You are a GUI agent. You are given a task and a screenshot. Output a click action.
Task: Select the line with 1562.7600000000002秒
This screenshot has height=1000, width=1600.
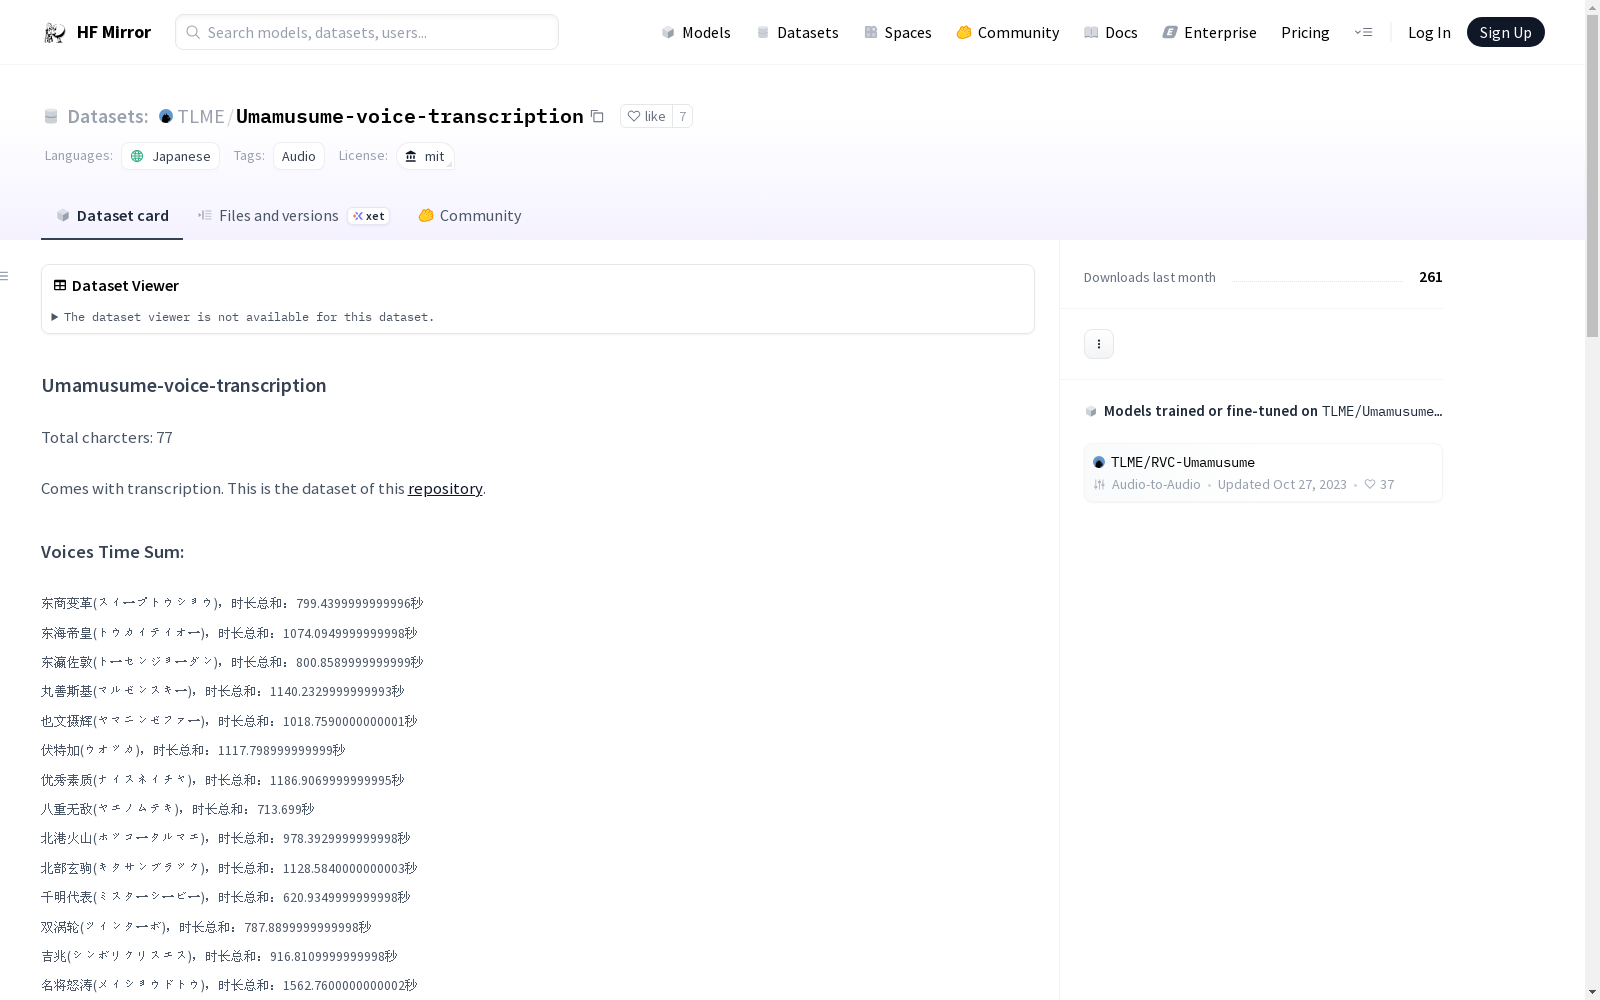tap(229, 985)
